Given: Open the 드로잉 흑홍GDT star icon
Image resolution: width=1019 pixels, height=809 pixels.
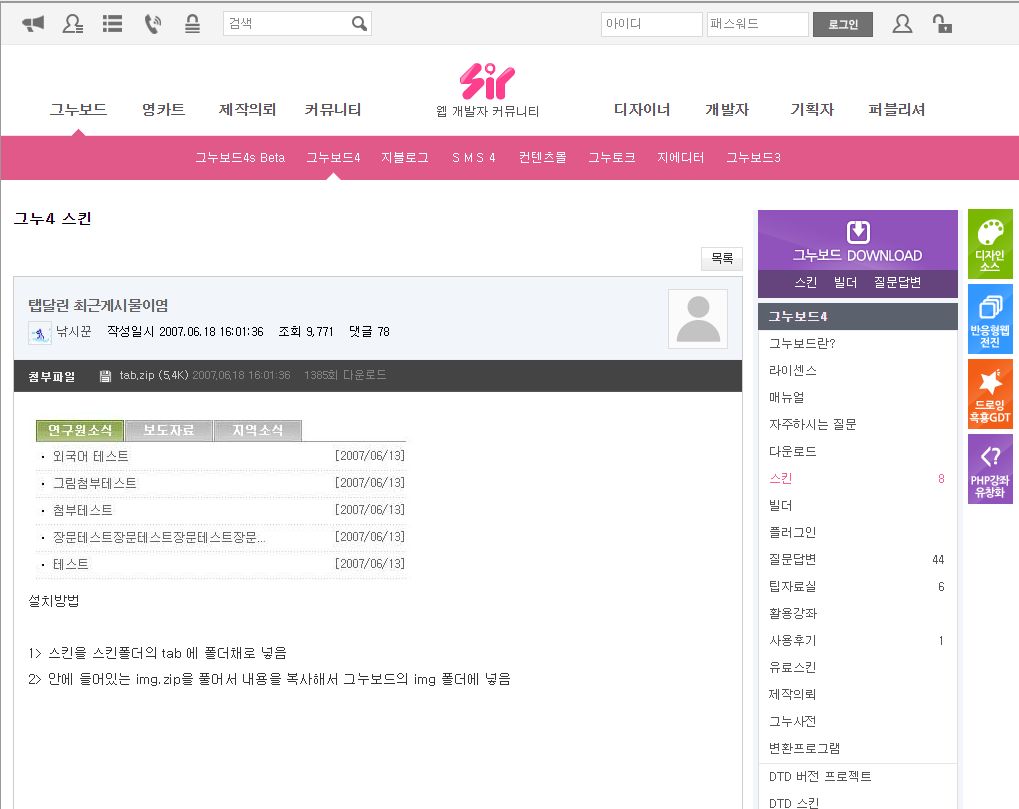Looking at the screenshot, I should point(989,394).
